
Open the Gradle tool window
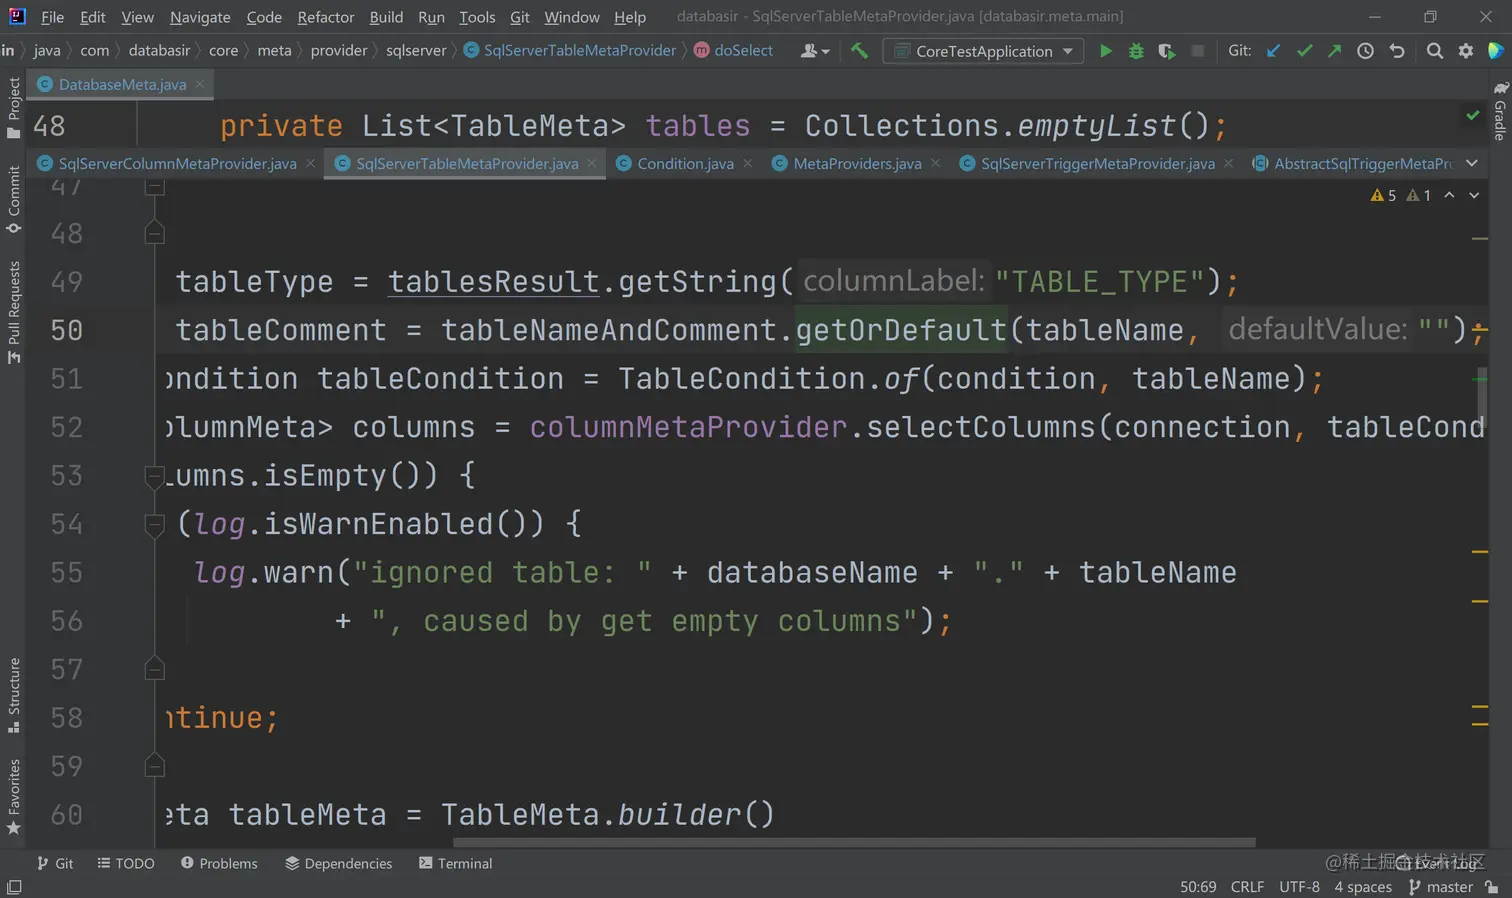tap(1500, 111)
